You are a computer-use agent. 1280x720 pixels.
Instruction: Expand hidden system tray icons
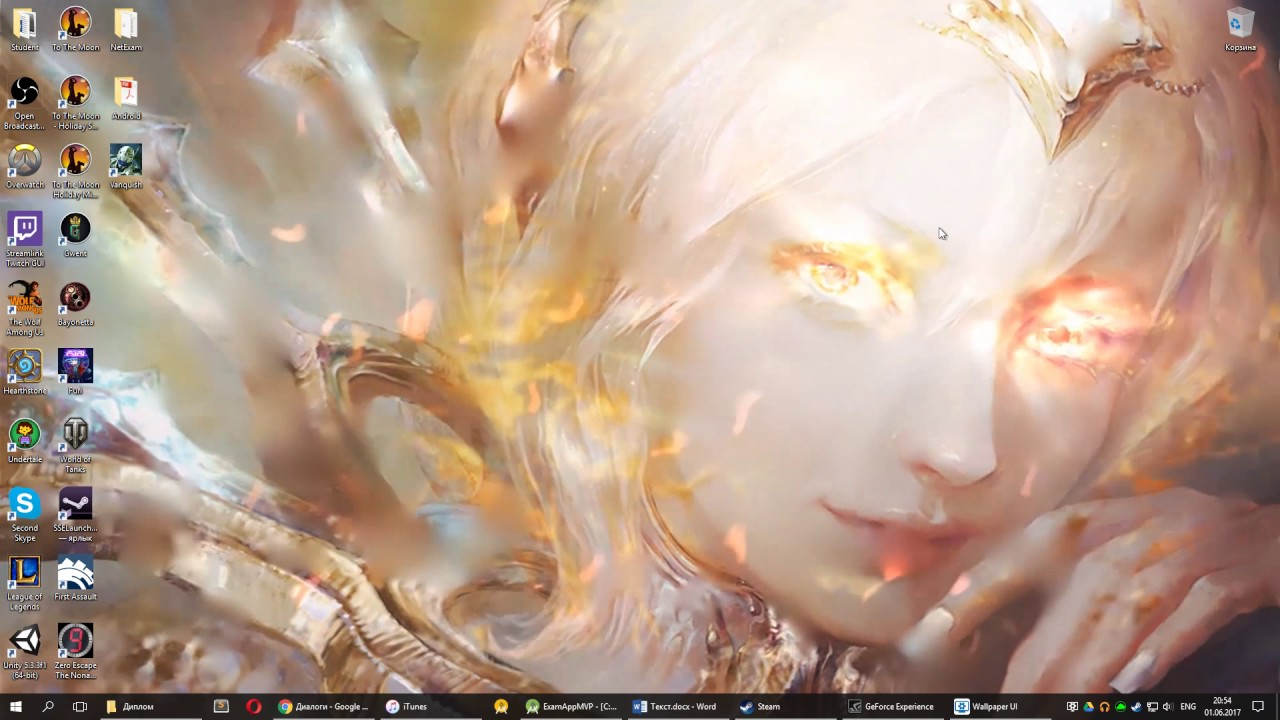[1073, 706]
